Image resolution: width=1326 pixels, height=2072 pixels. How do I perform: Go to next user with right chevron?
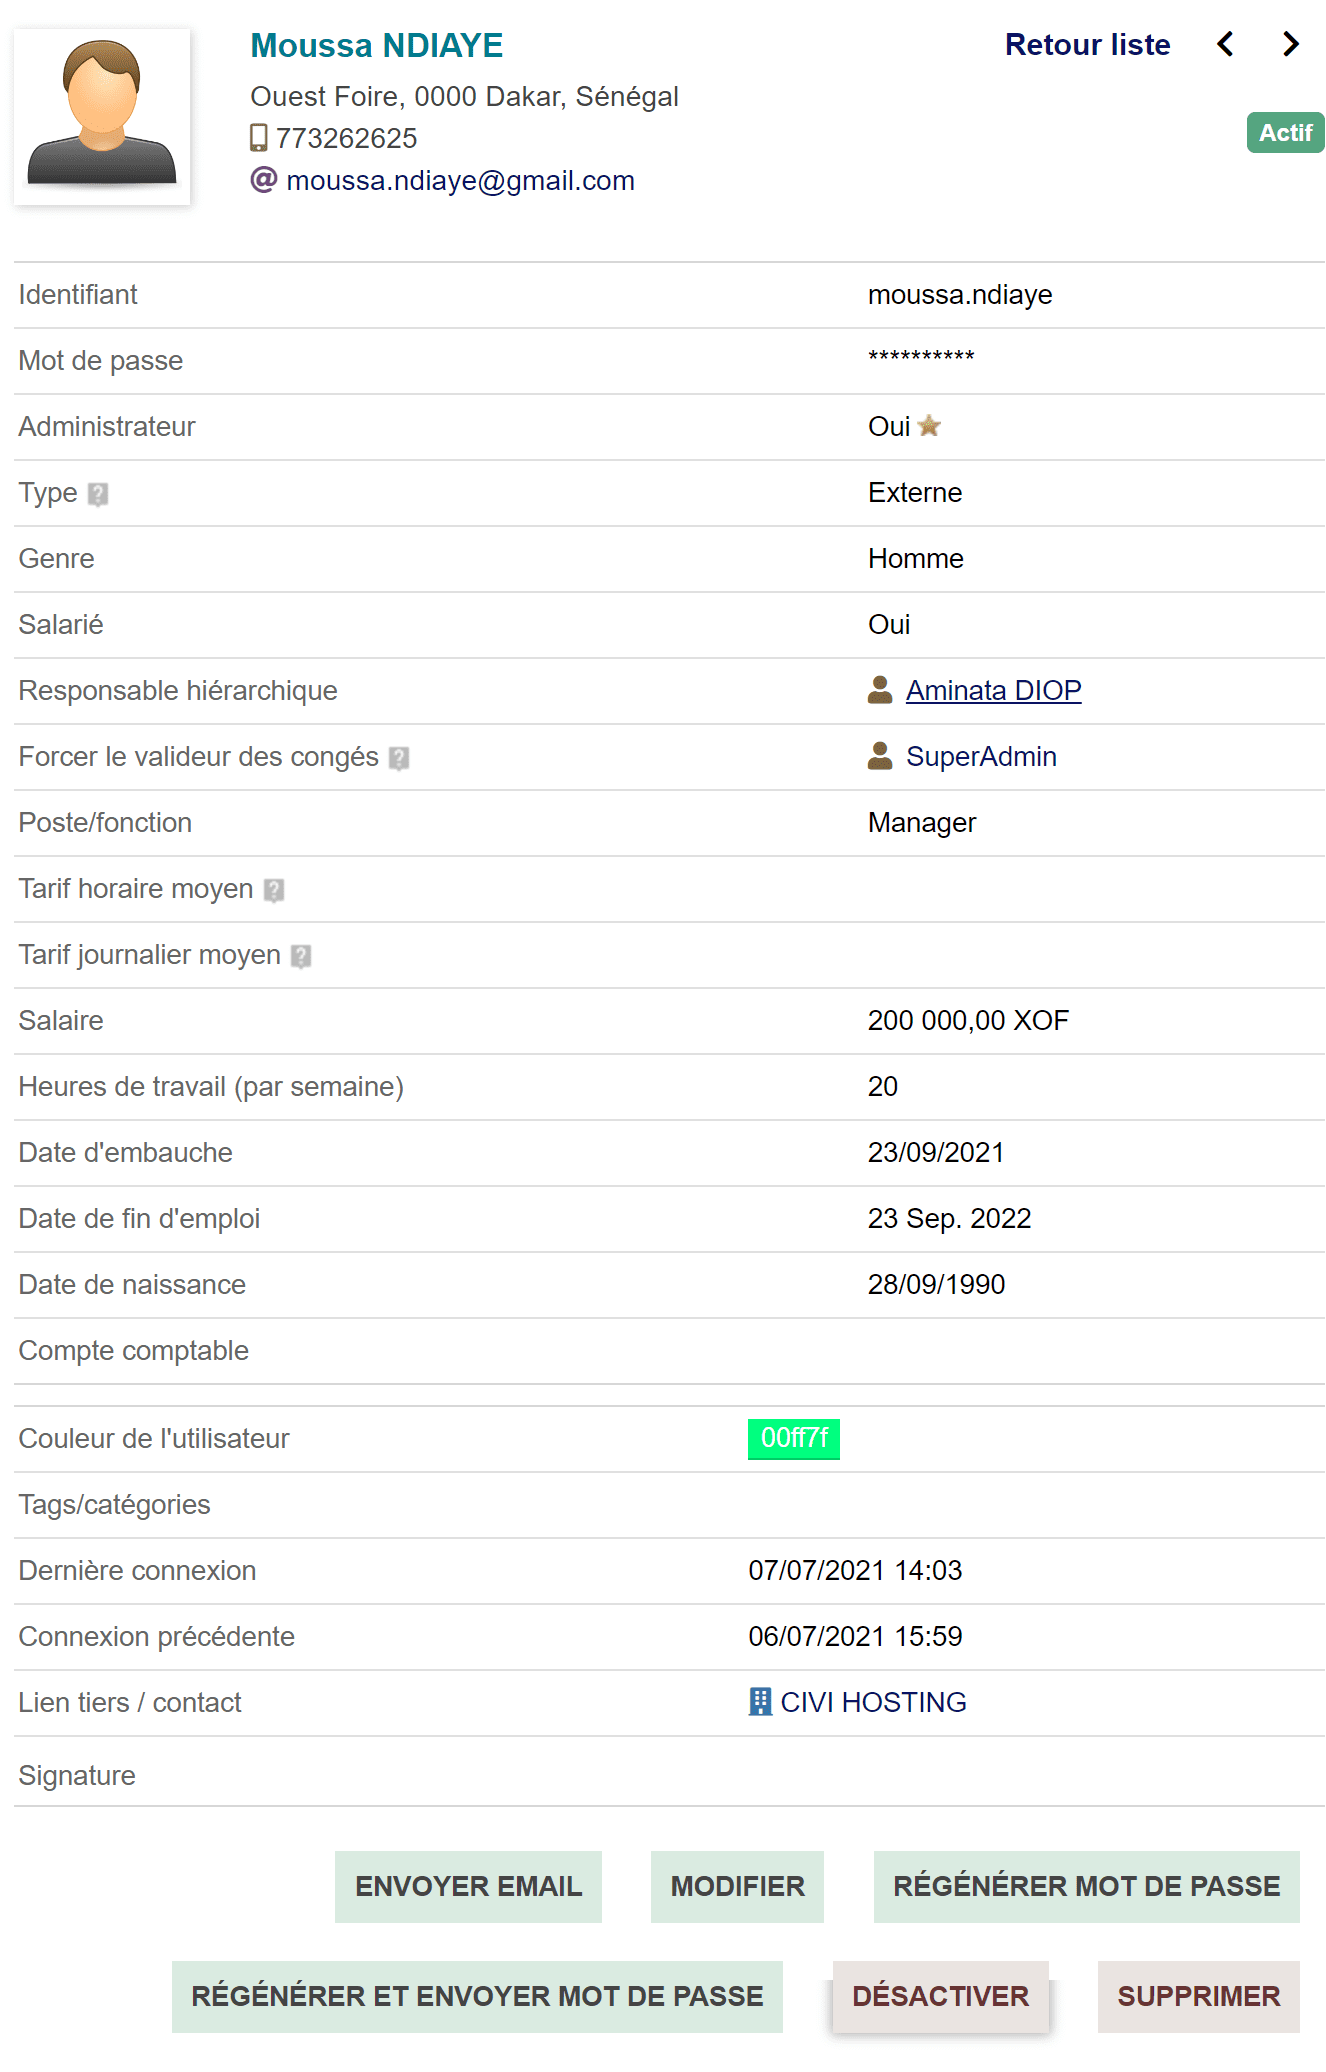click(x=1291, y=44)
